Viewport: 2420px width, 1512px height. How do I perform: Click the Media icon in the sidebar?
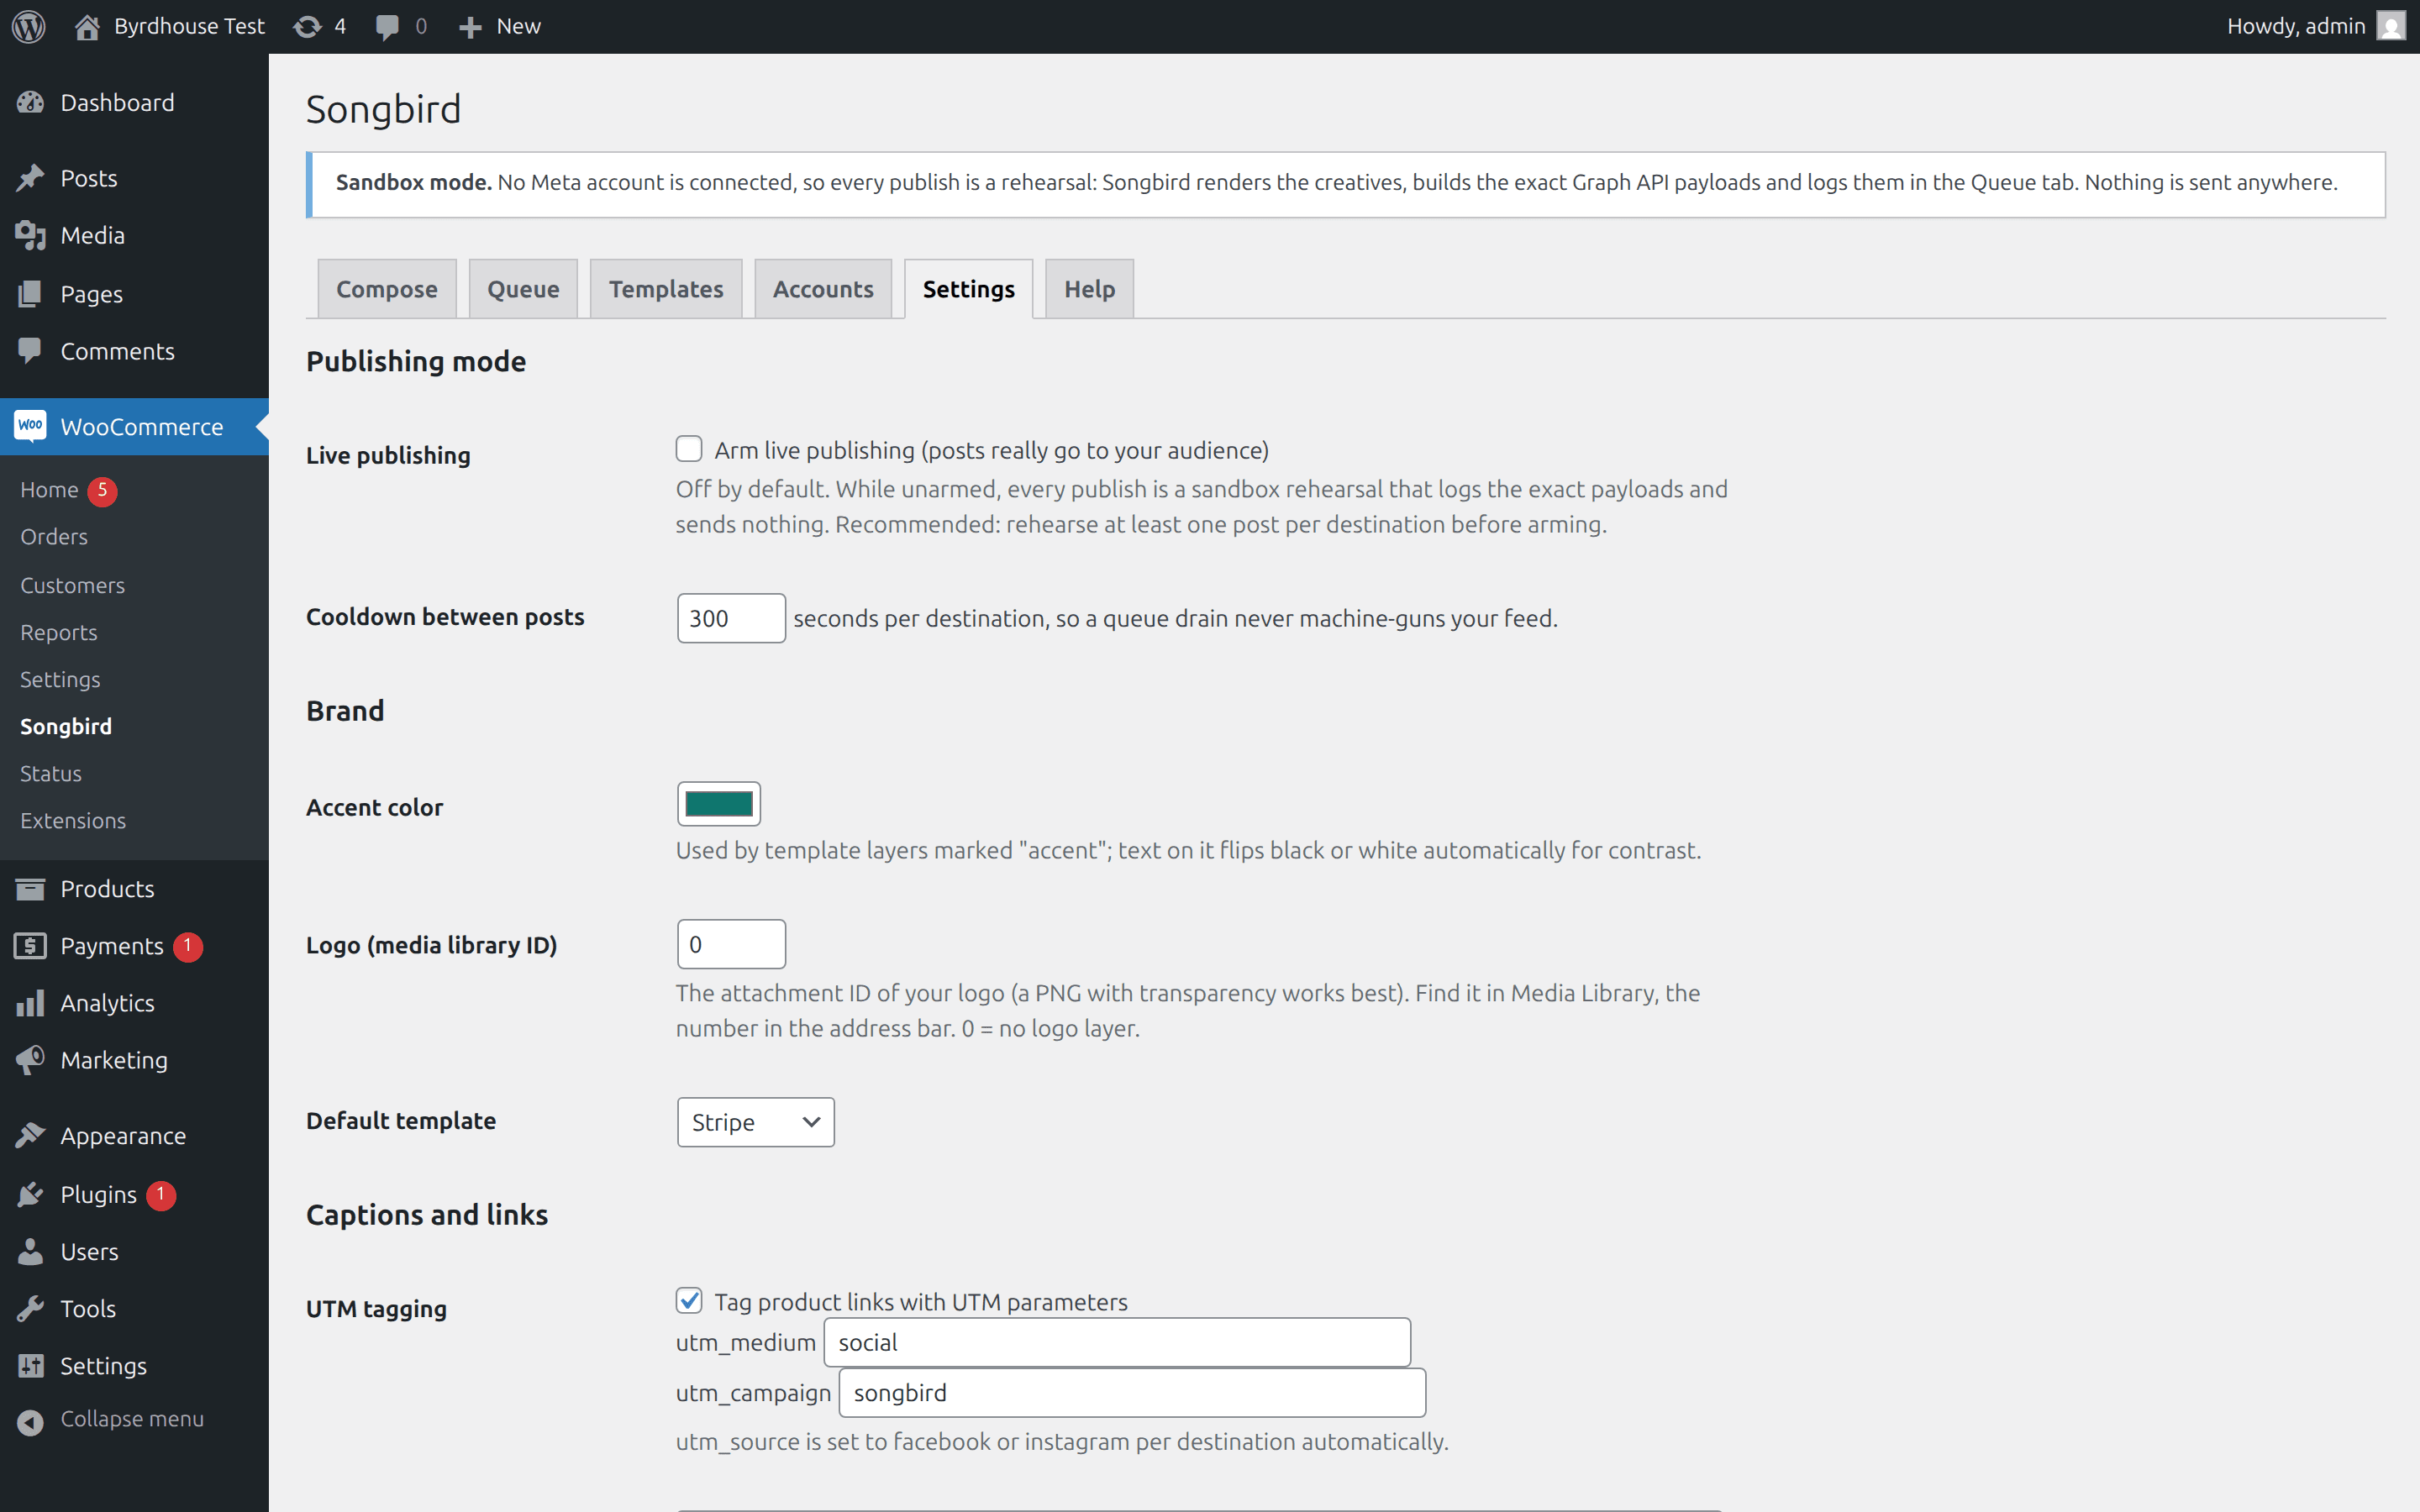31,236
